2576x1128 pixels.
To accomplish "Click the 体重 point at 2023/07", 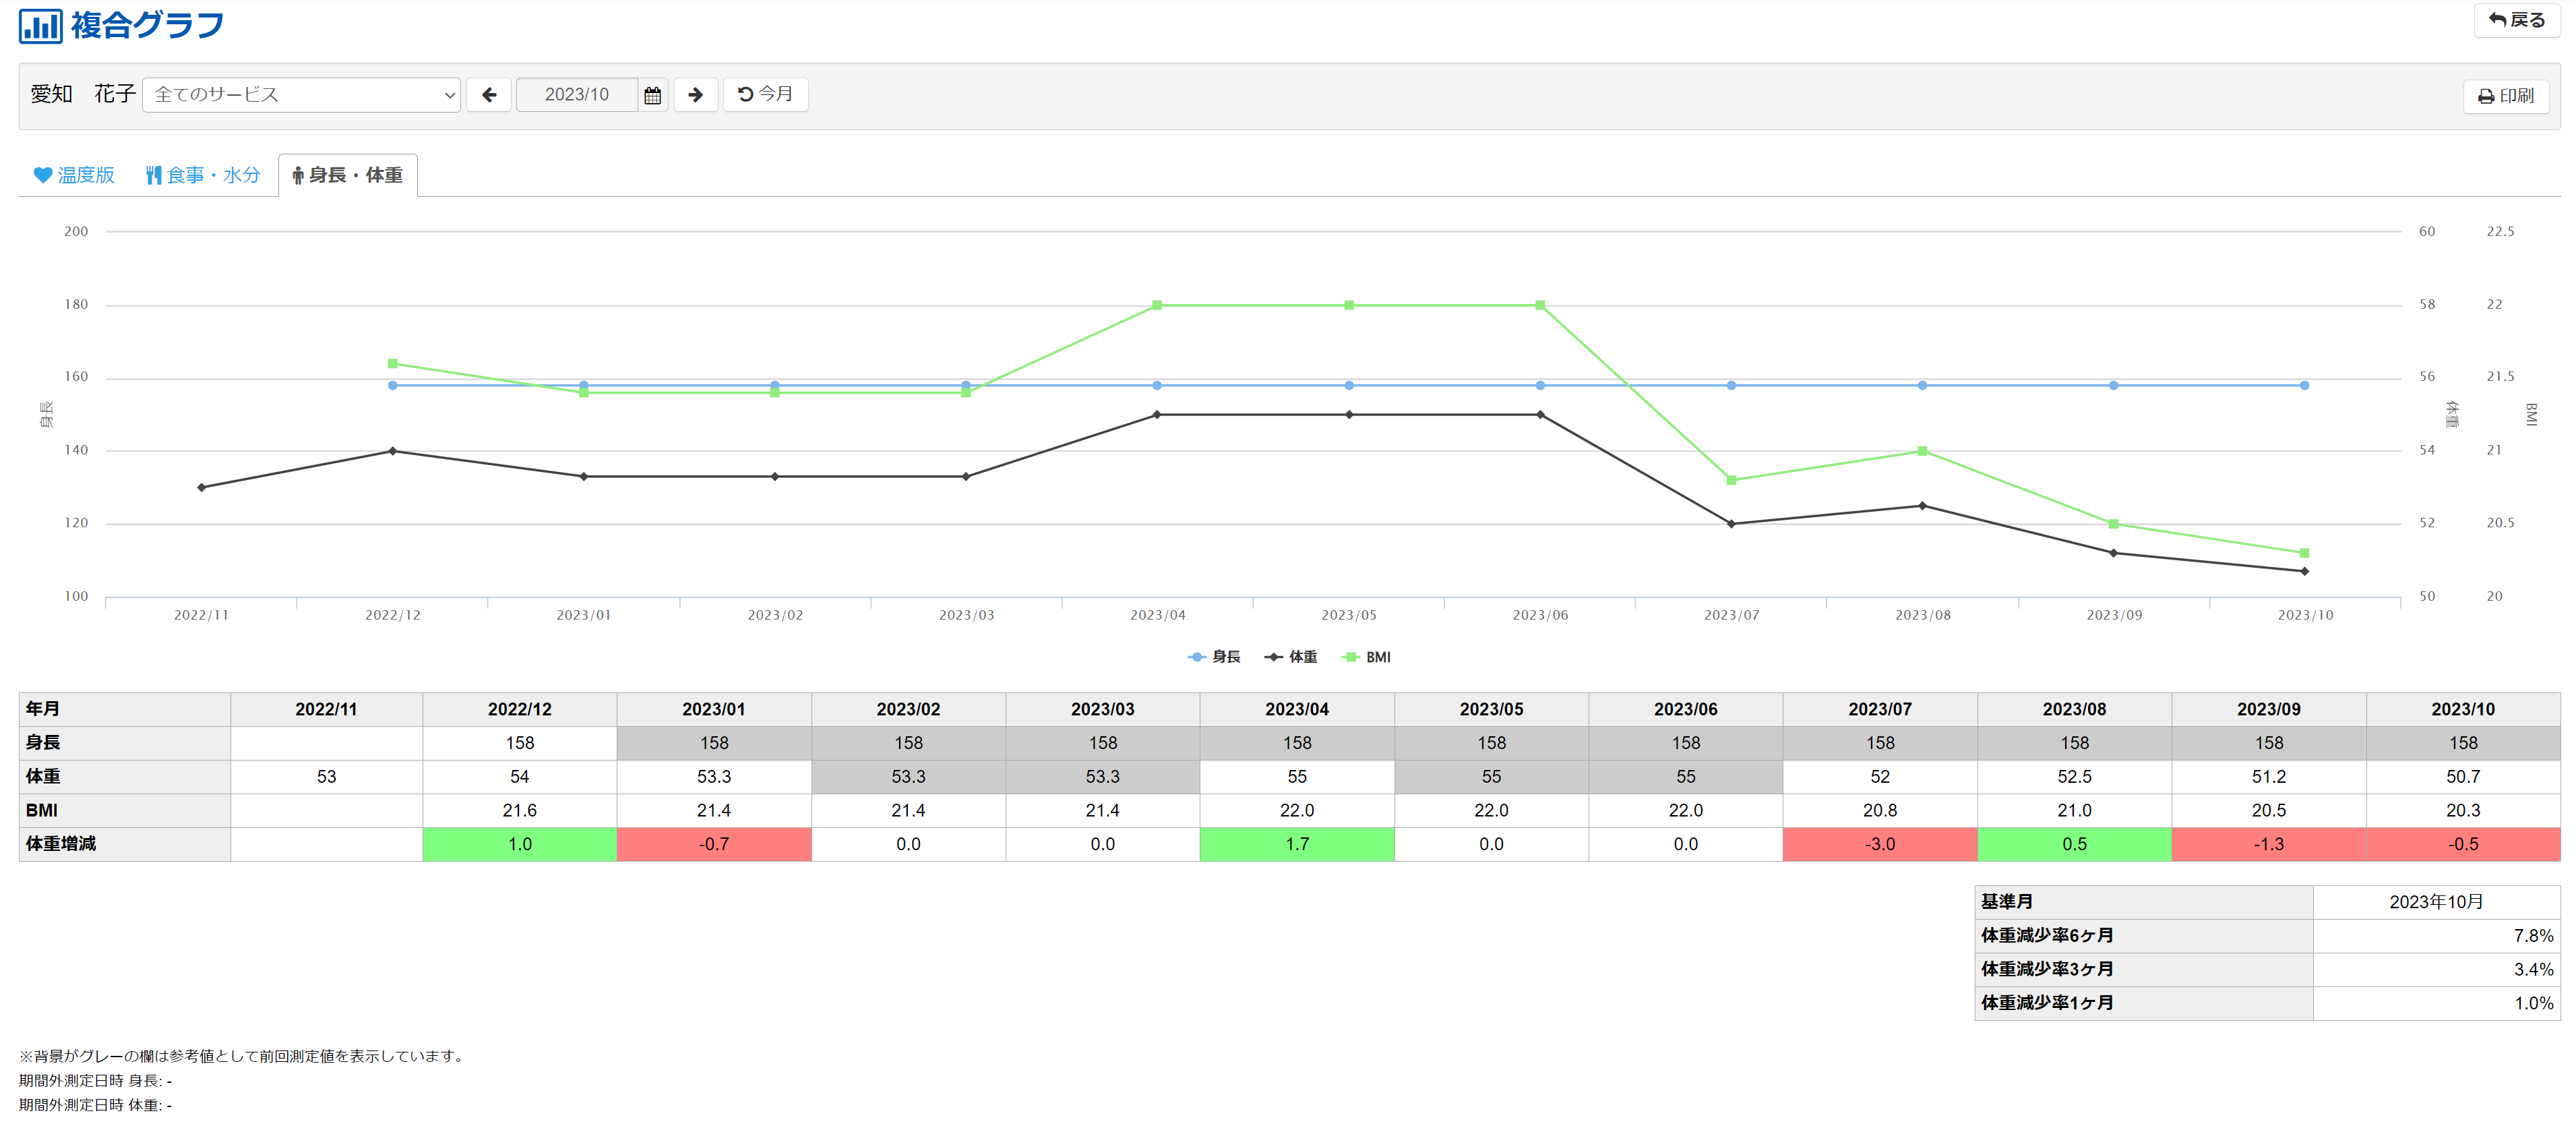I will (x=1731, y=524).
